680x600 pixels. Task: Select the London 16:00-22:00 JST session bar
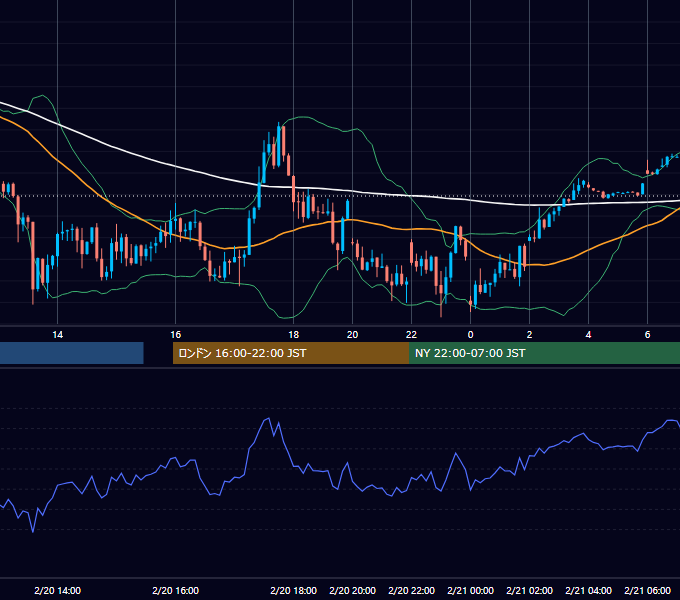(x=291, y=353)
